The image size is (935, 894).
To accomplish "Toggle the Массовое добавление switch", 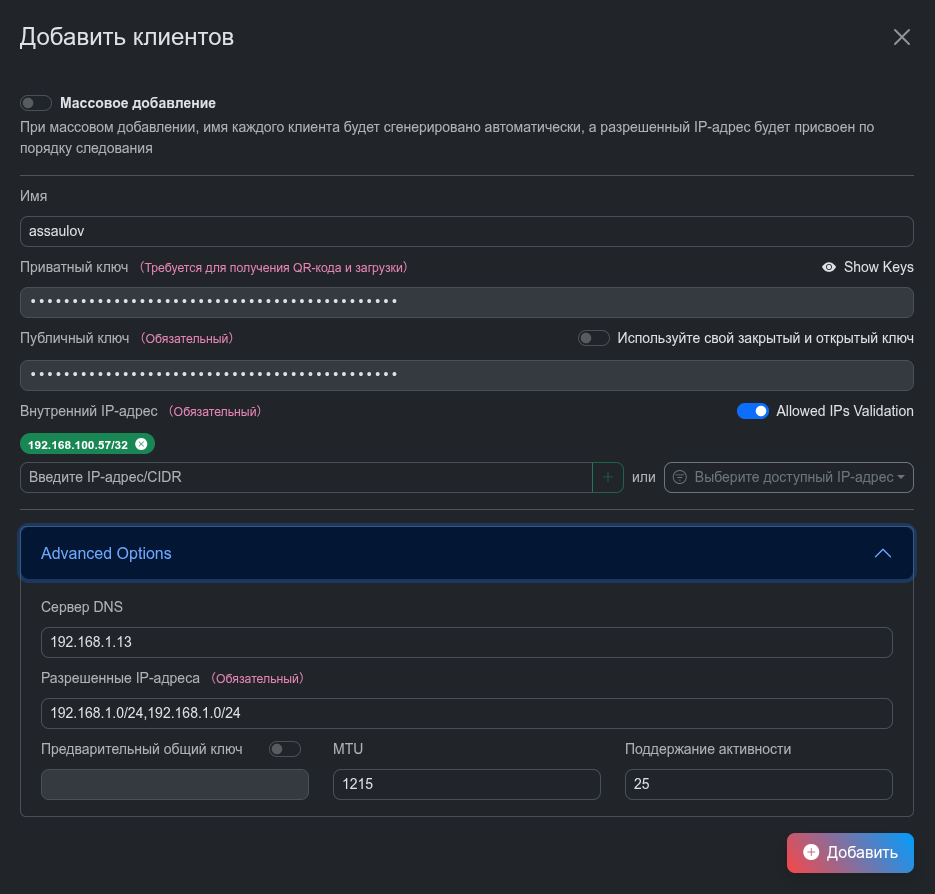I will 36,103.
